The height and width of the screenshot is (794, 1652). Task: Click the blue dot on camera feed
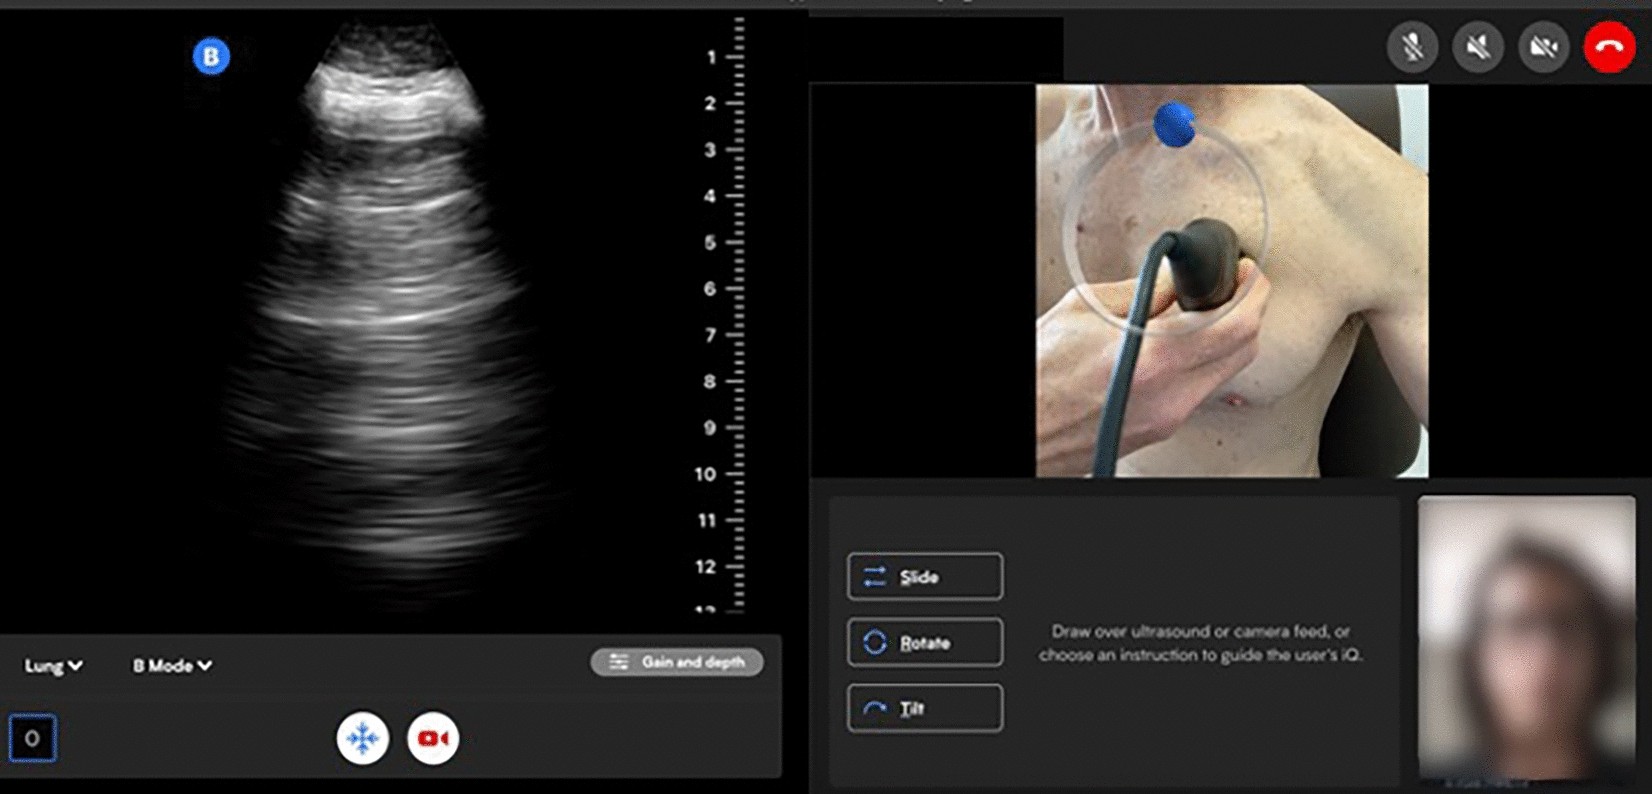click(1174, 124)
